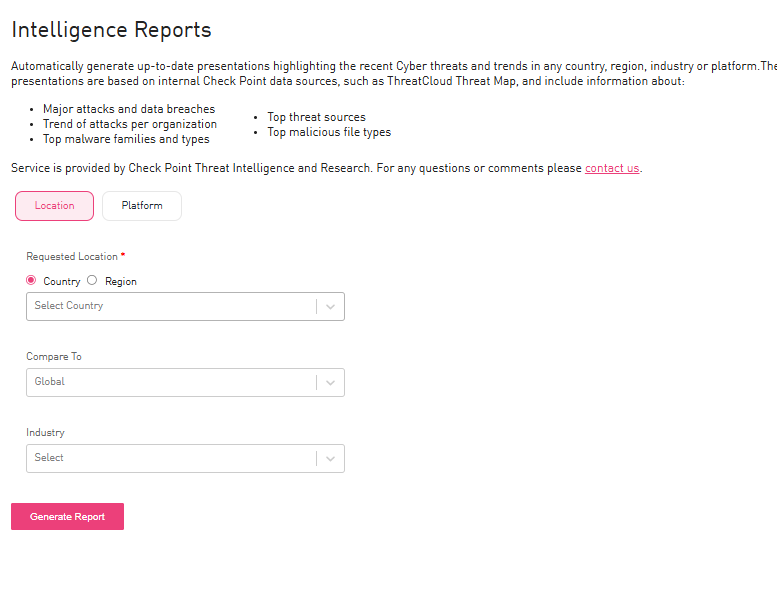The width and height of the screenshot is (777, 615).
Task: Open the Select Country dropdown arrow
Action: (330, 306)
